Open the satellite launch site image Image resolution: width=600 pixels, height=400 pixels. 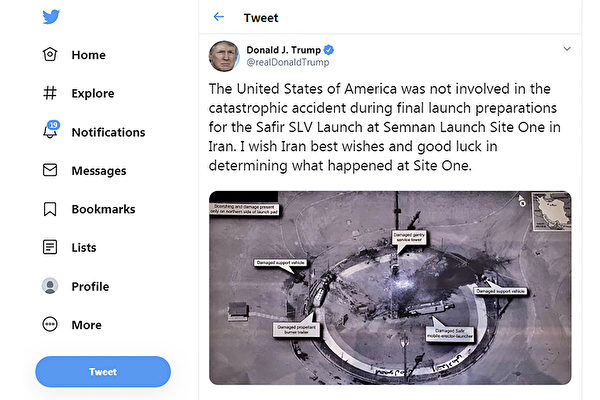click(x=390, y=287)
